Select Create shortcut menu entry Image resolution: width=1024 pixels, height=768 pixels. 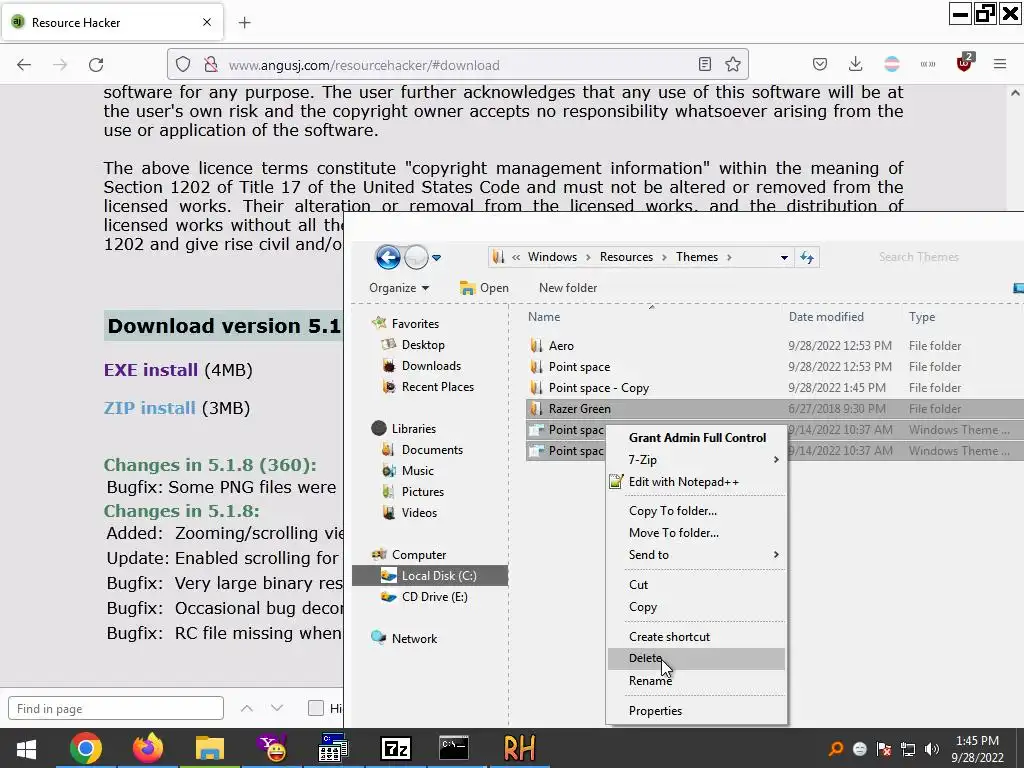pos(697,637)
